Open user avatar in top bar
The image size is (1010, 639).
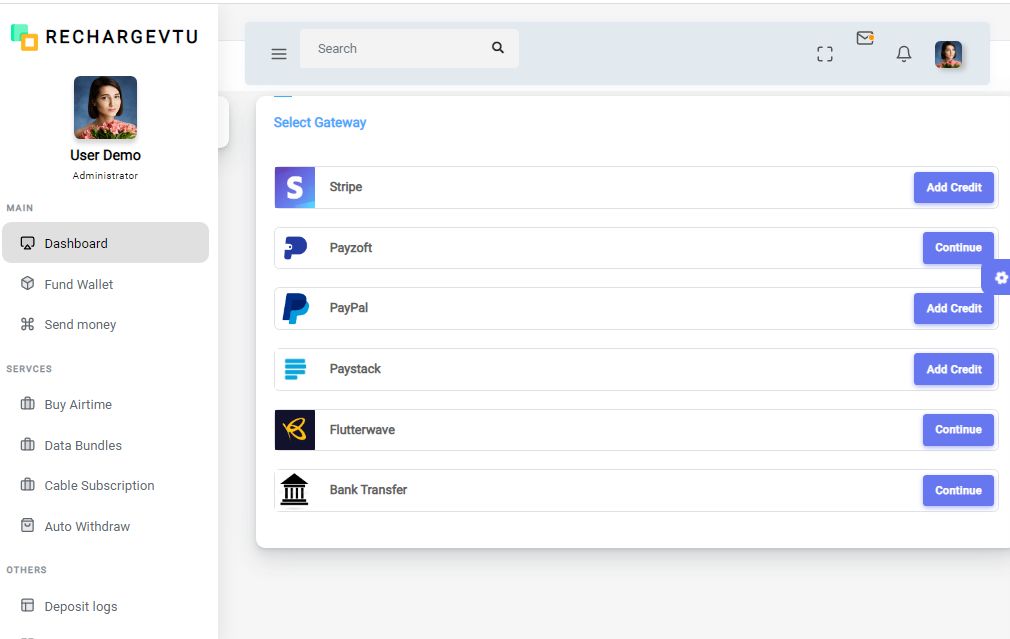948,54
